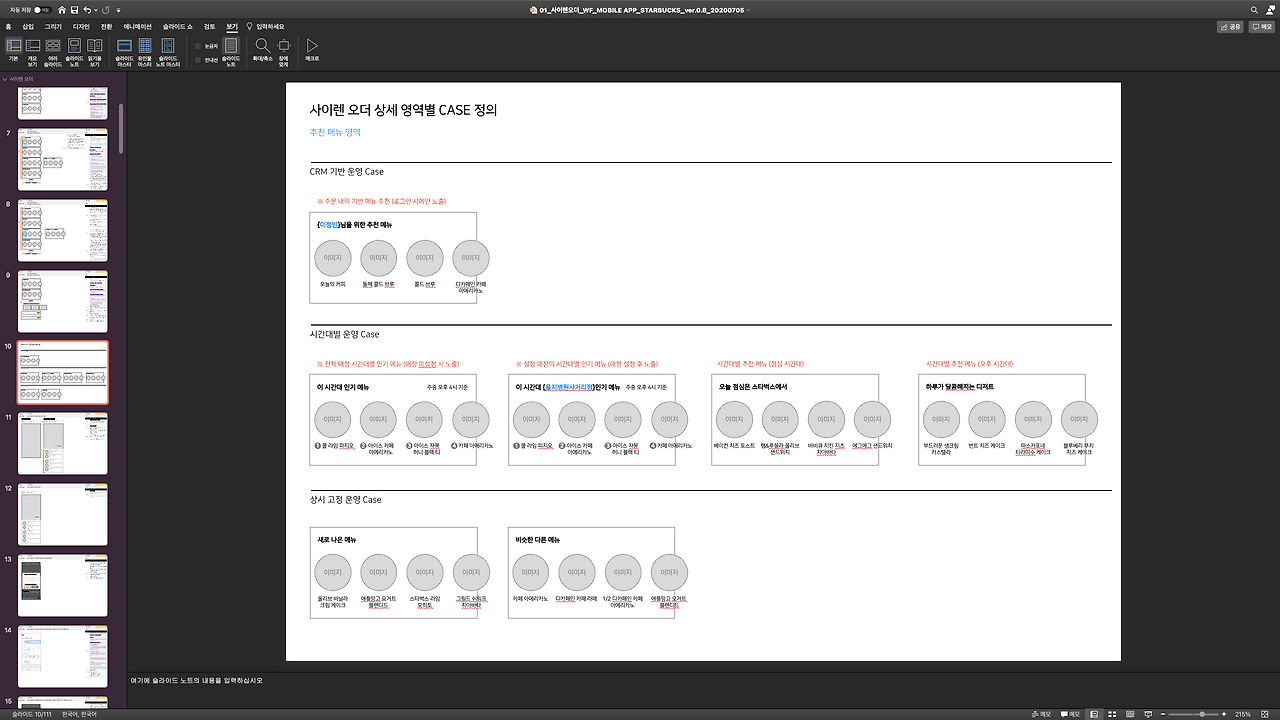Image resolution: width=1280 pixels, height=720 pixels.
Task: Open the undo history dropdown arrow
Action: pos(95,10)
